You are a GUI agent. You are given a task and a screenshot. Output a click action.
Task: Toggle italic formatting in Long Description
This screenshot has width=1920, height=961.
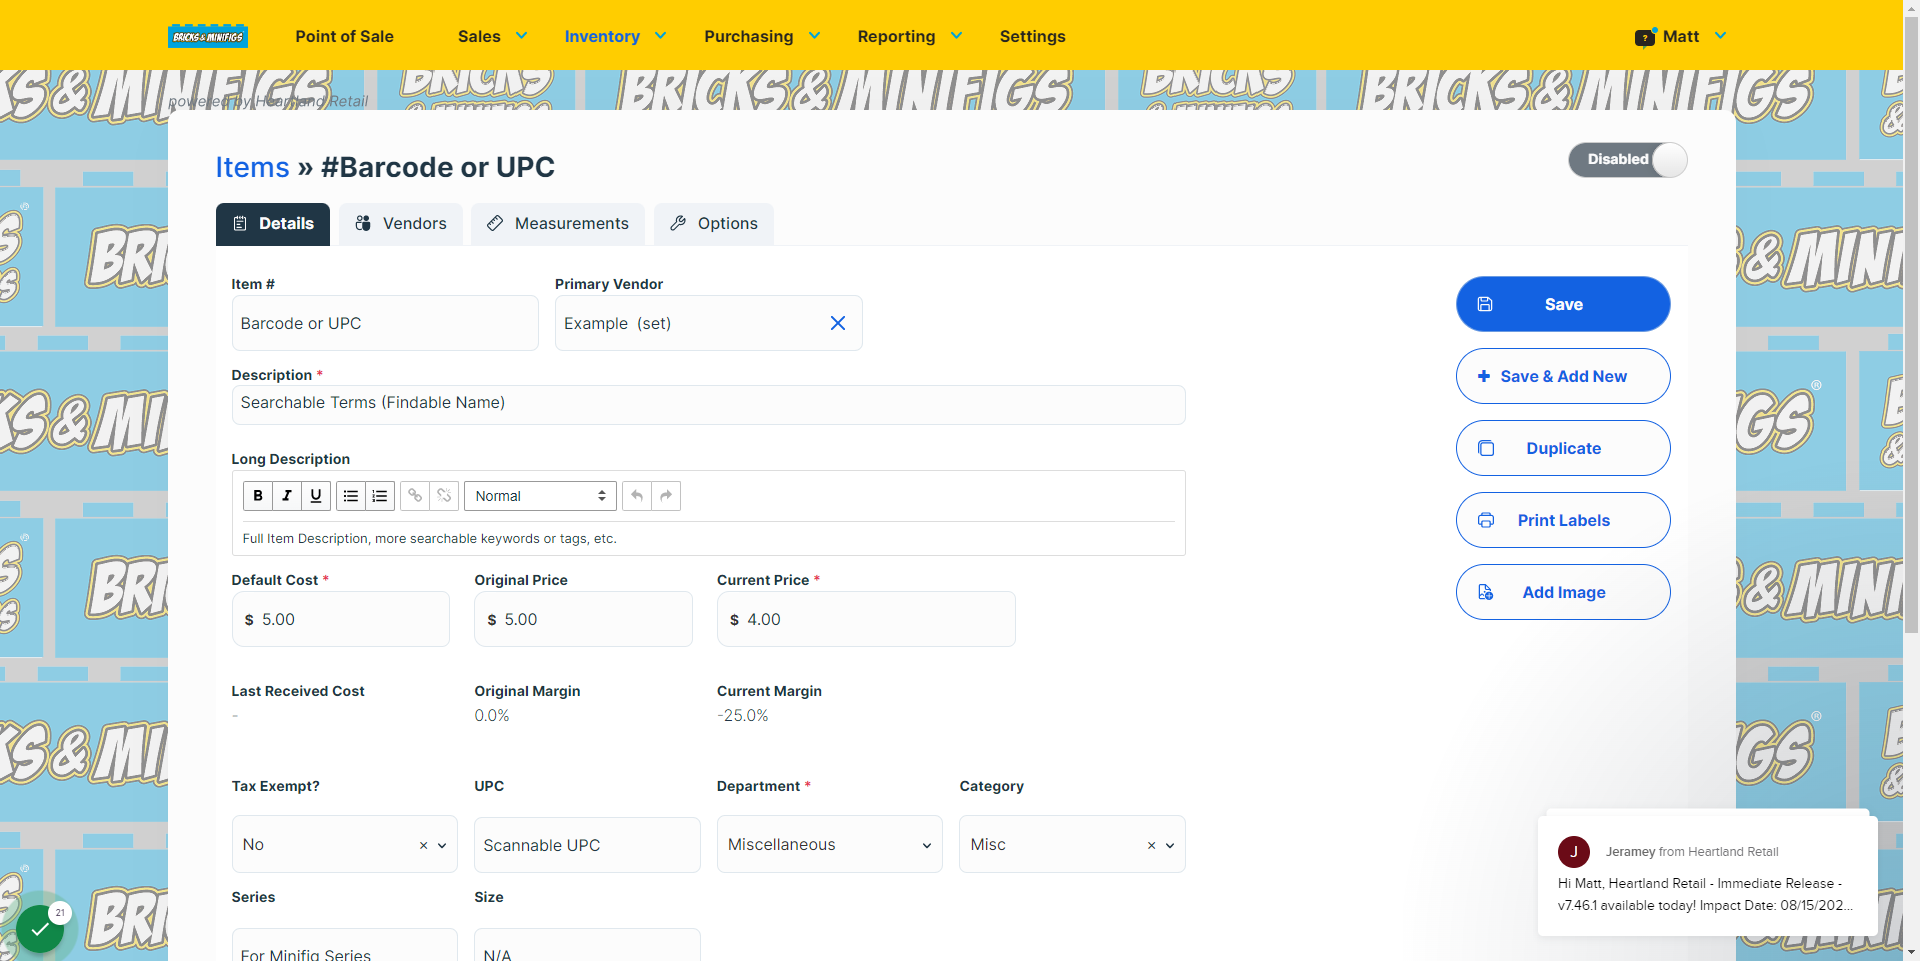coord(287,496)
